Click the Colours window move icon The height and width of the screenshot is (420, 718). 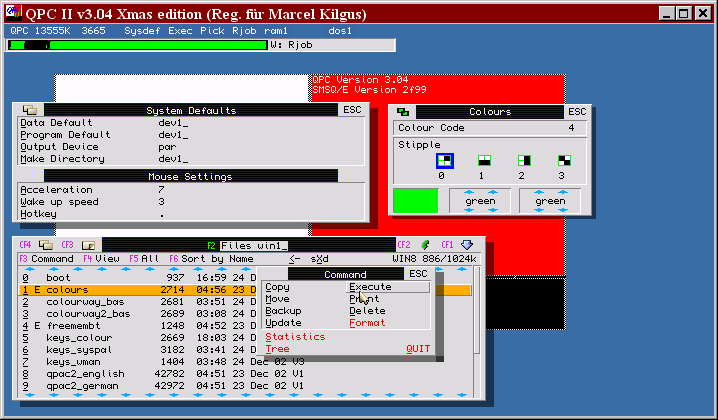click(403, 112)
